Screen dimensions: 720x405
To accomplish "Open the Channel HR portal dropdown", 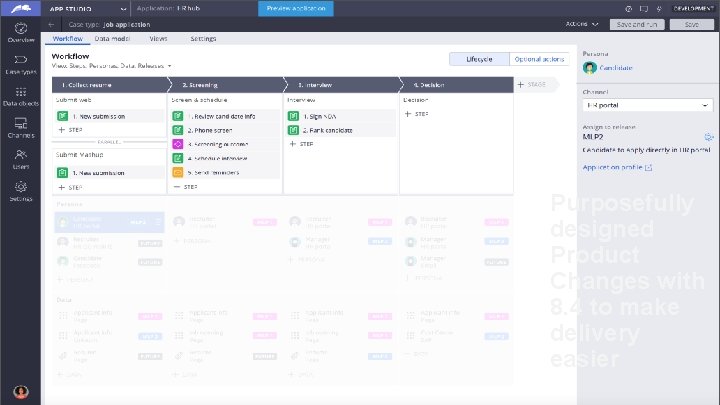I will point(647,105).
